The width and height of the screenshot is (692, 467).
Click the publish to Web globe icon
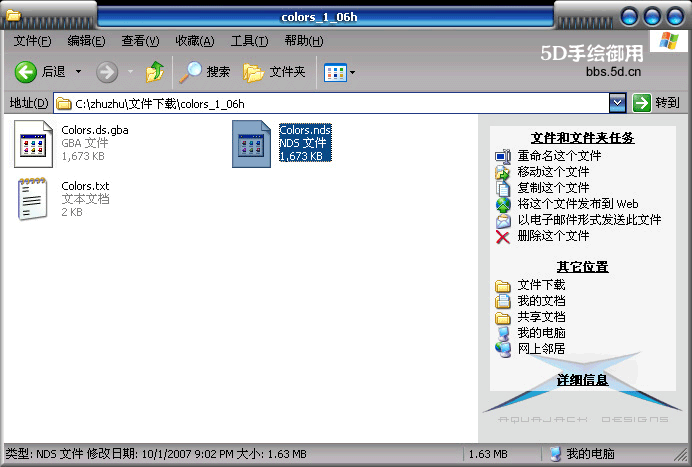[503, 205]
